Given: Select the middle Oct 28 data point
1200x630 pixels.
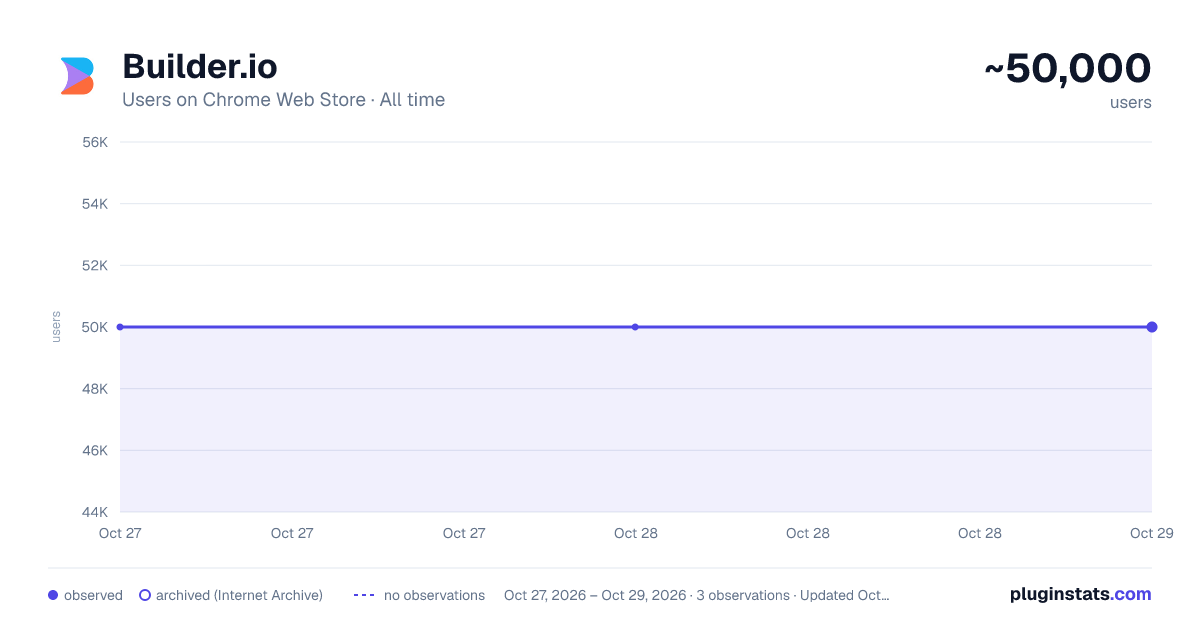Looking at the screenshot, I should (x=635, y=327).
